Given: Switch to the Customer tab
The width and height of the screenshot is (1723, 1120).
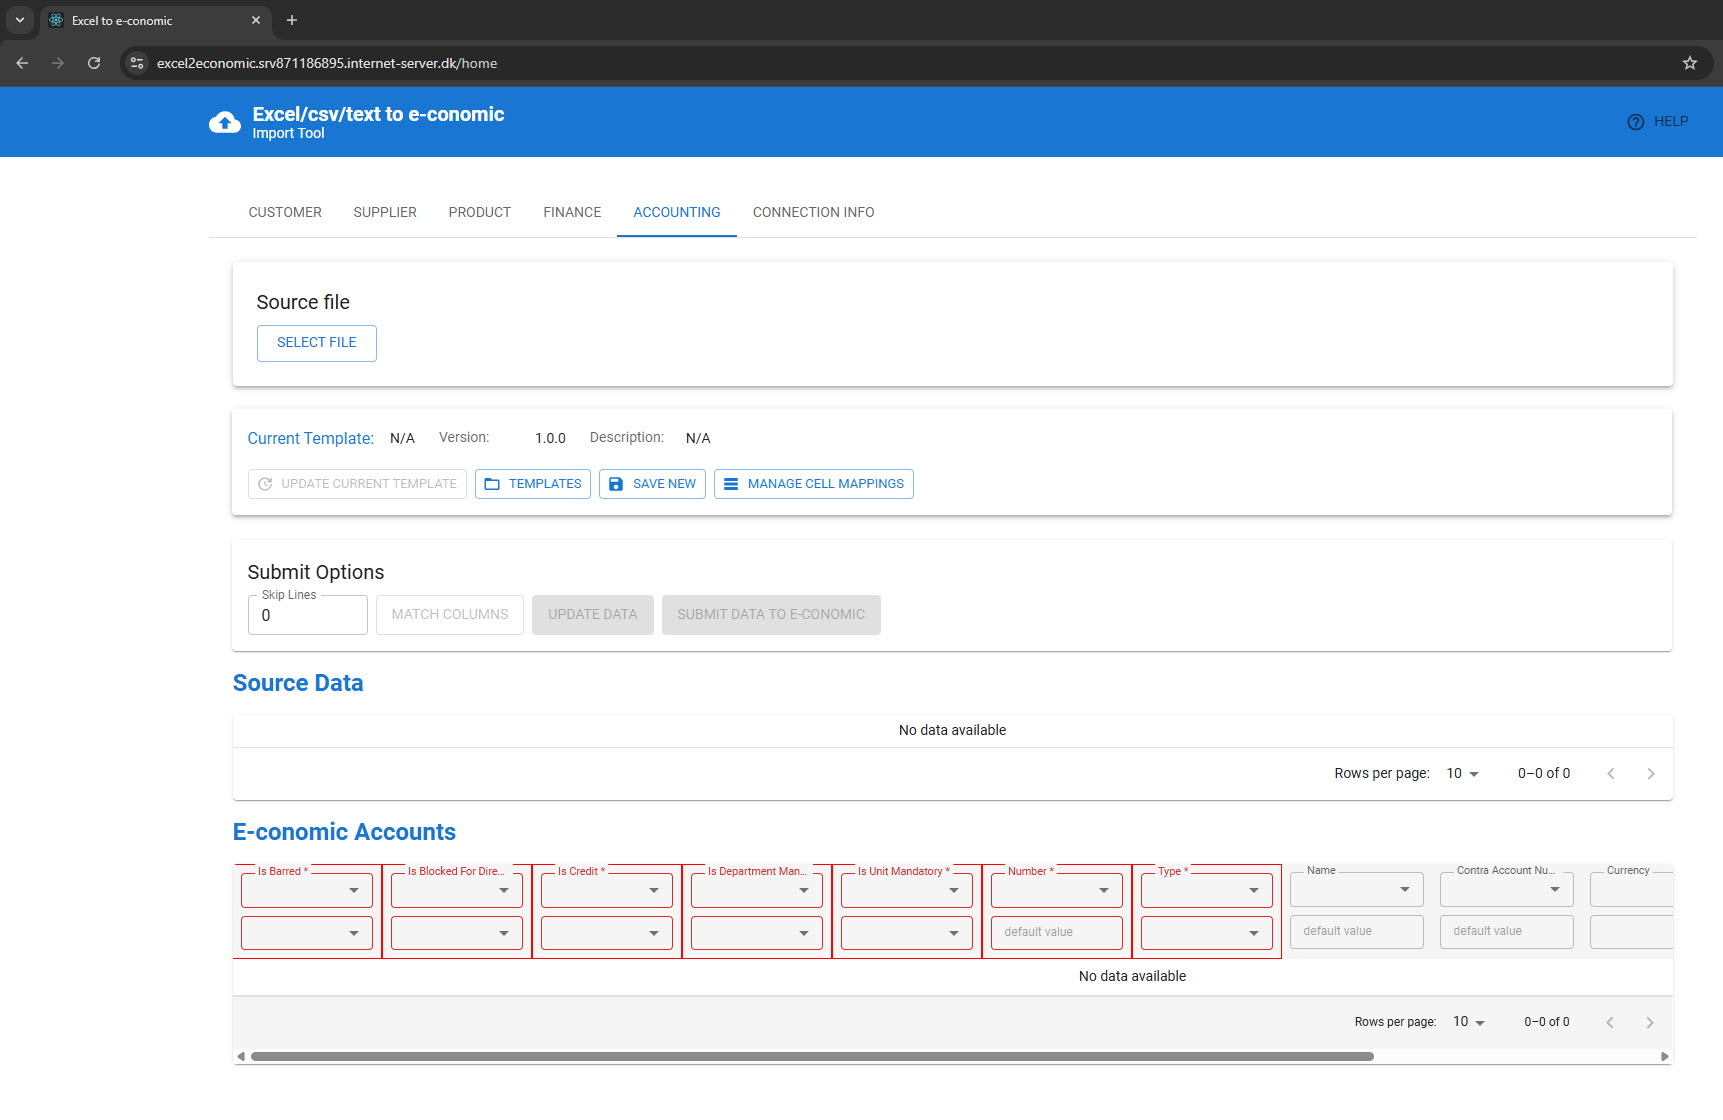Looking at the screenshot, I should [285, 212].
